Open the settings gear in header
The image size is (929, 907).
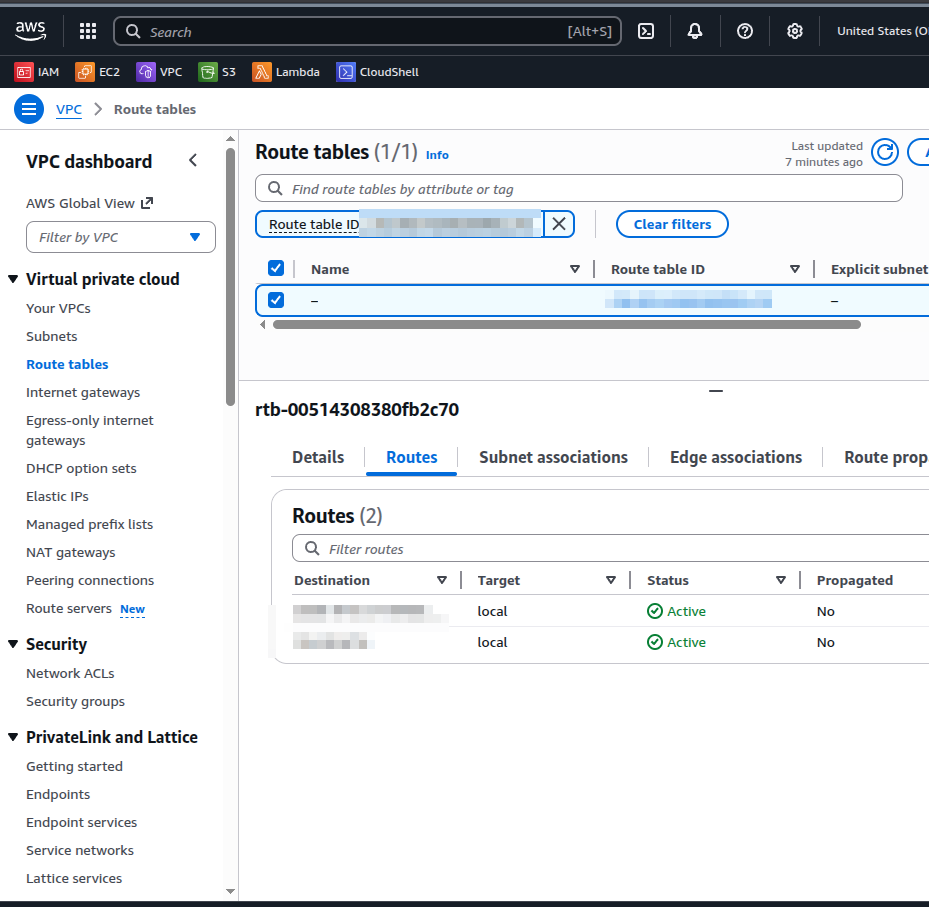pos(795,31)
